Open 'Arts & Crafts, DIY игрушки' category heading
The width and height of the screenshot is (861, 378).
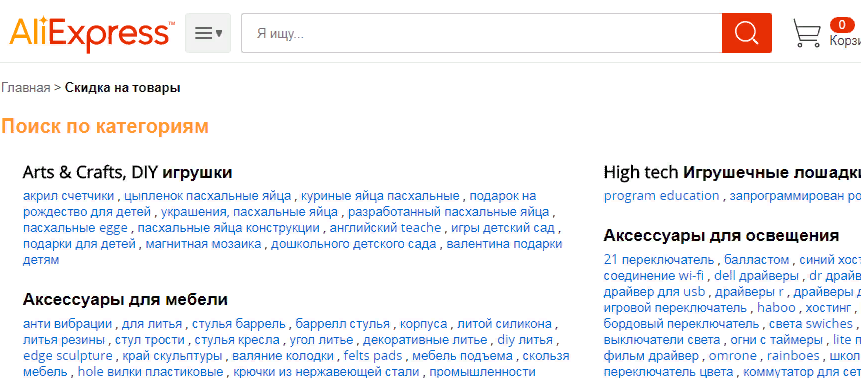pyautogui.click(x=127, y=173)
